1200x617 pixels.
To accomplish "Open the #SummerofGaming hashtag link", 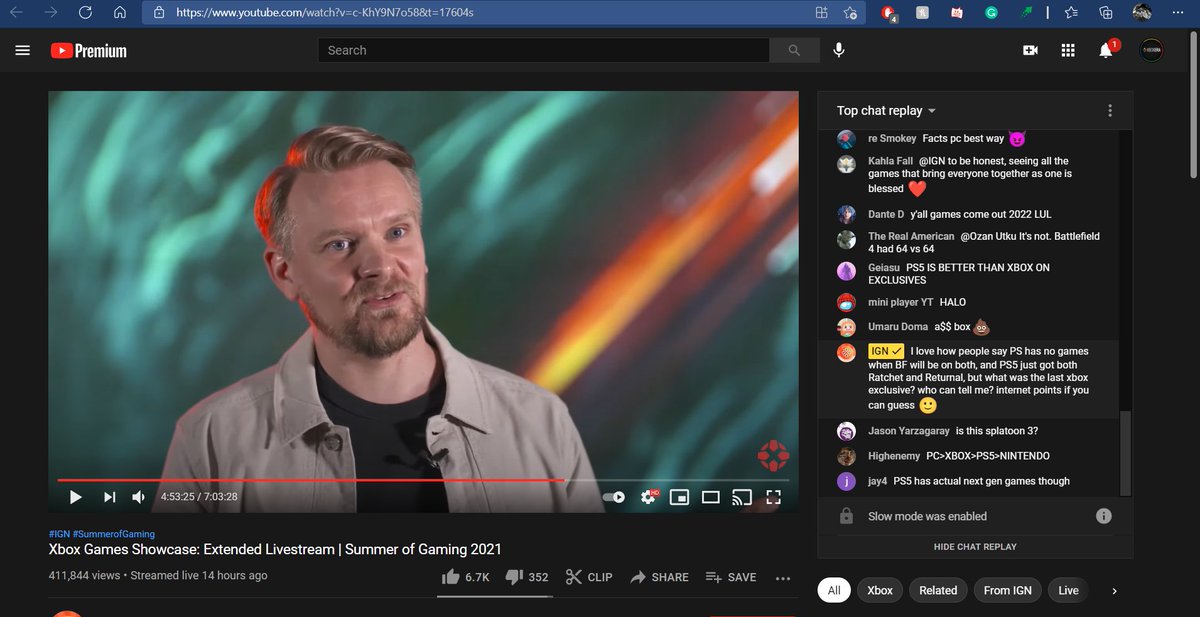I will 114,534.
